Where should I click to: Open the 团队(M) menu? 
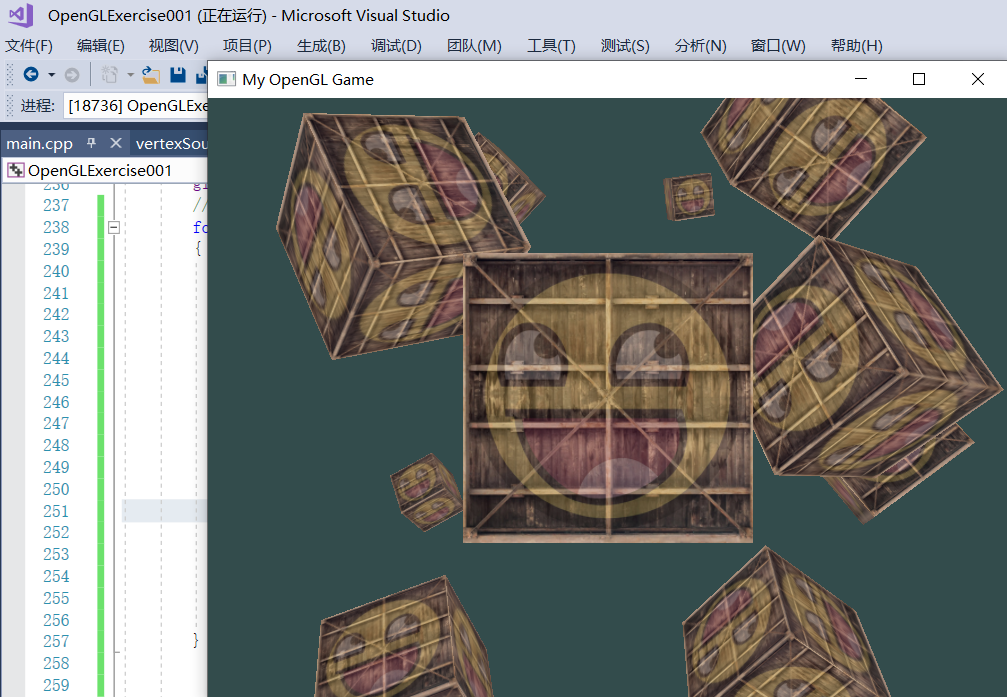point(474,46)
